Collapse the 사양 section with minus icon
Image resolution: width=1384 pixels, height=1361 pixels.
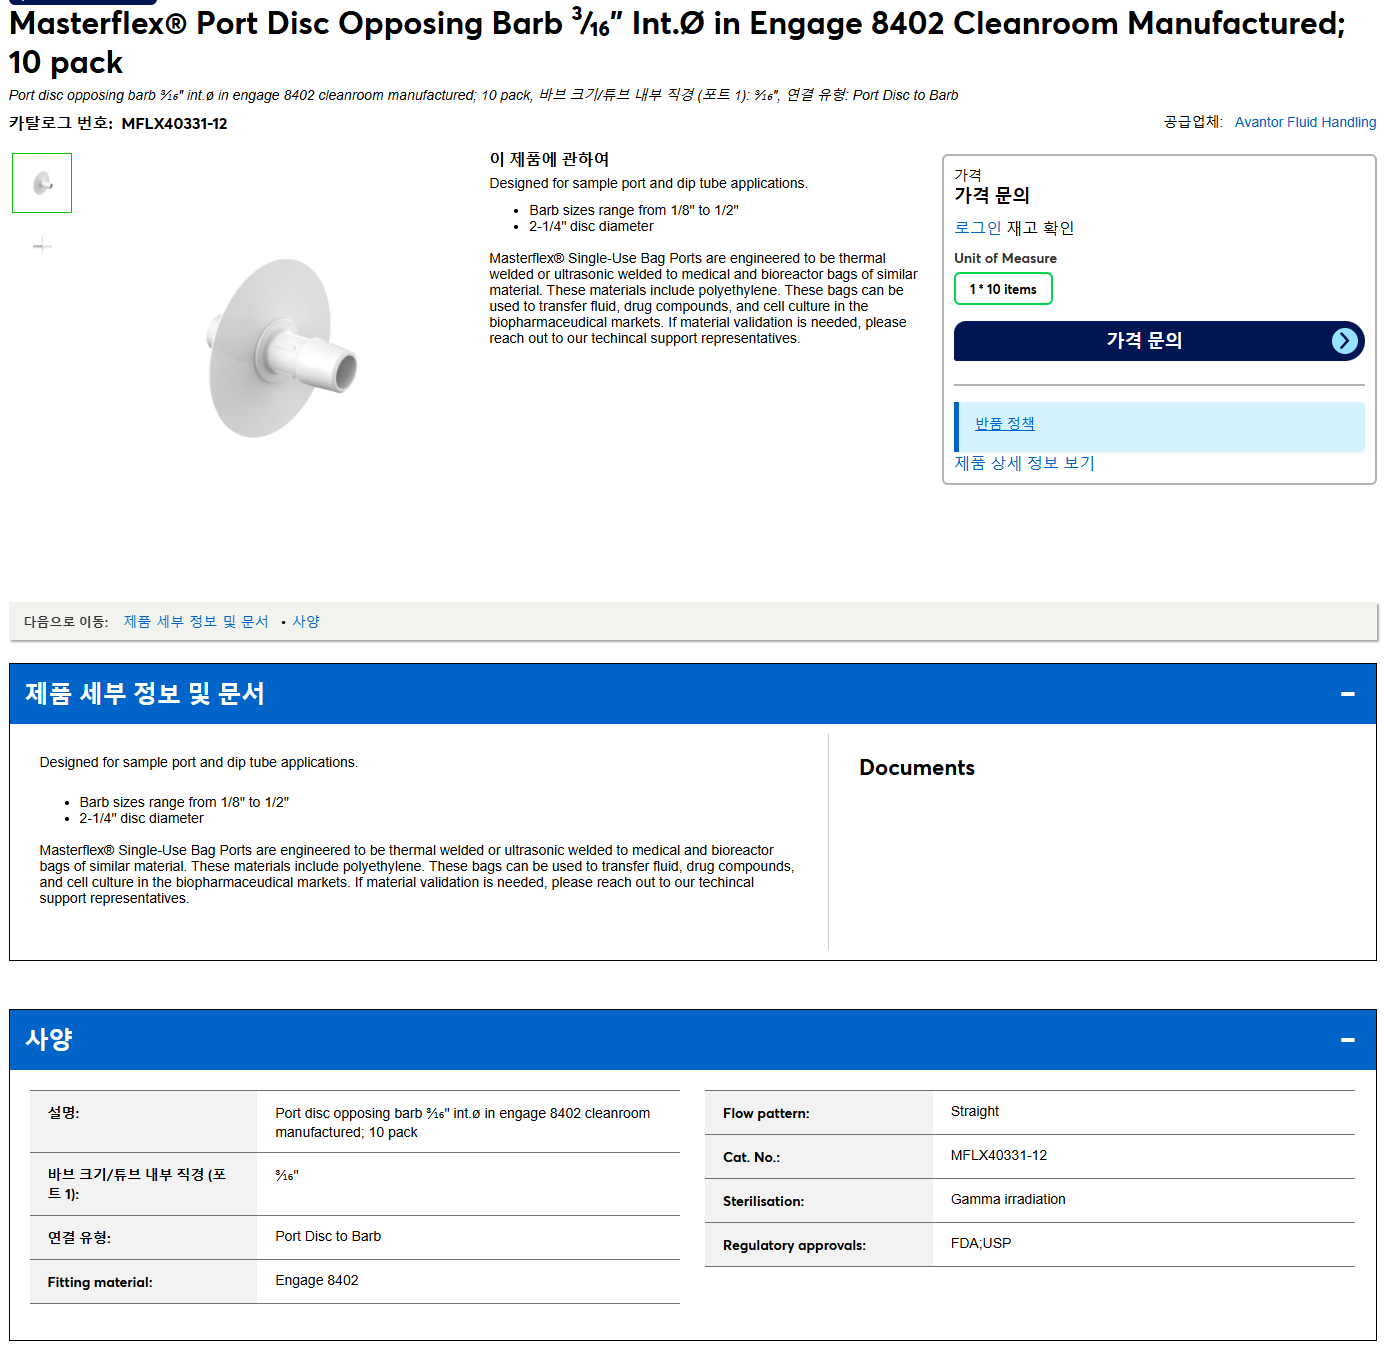click(x=1347, y=1040)
